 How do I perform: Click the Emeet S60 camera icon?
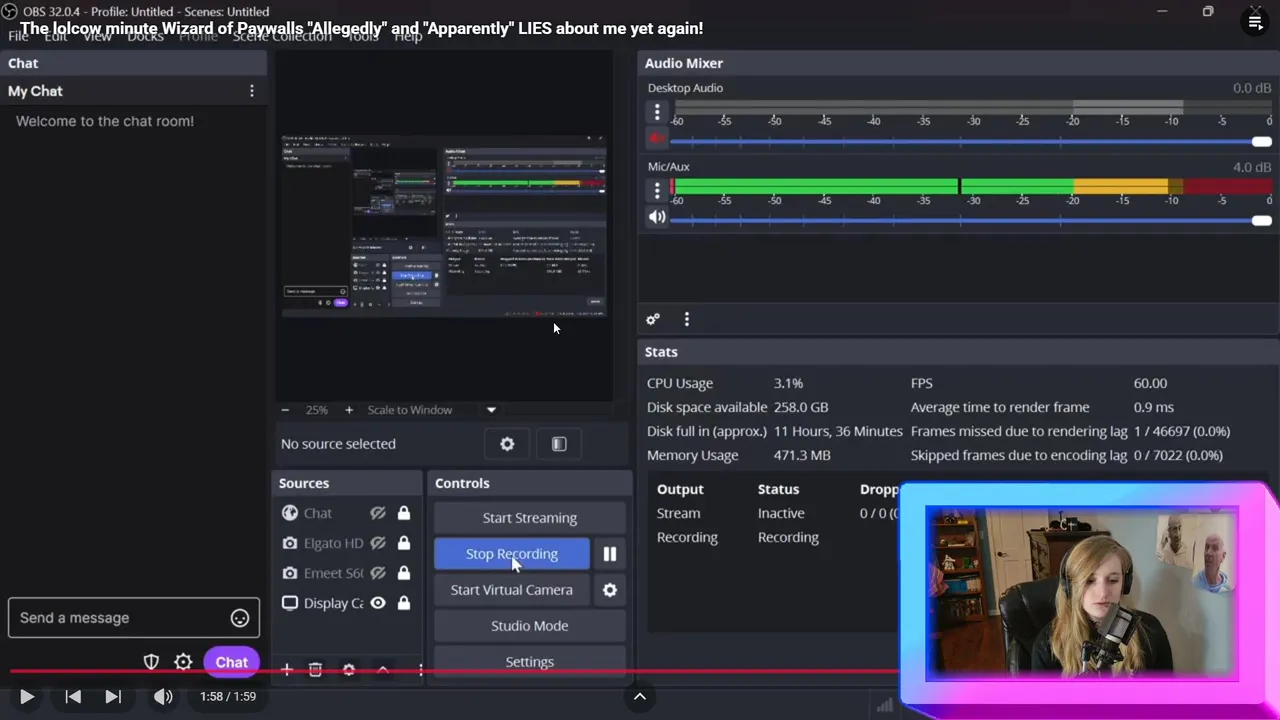point(290,573)
